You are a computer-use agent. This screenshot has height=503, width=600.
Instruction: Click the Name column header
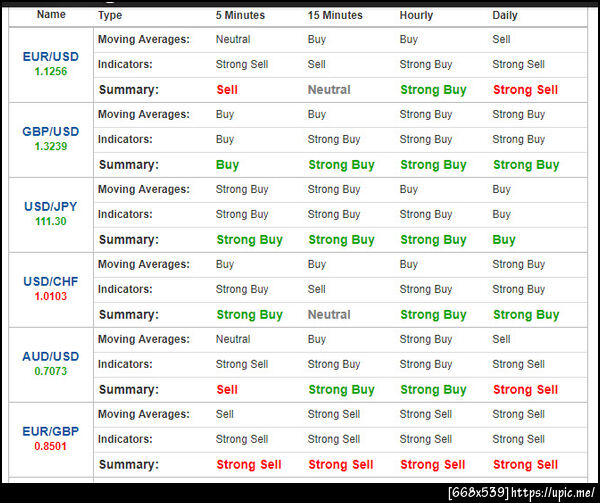(51, 15)
